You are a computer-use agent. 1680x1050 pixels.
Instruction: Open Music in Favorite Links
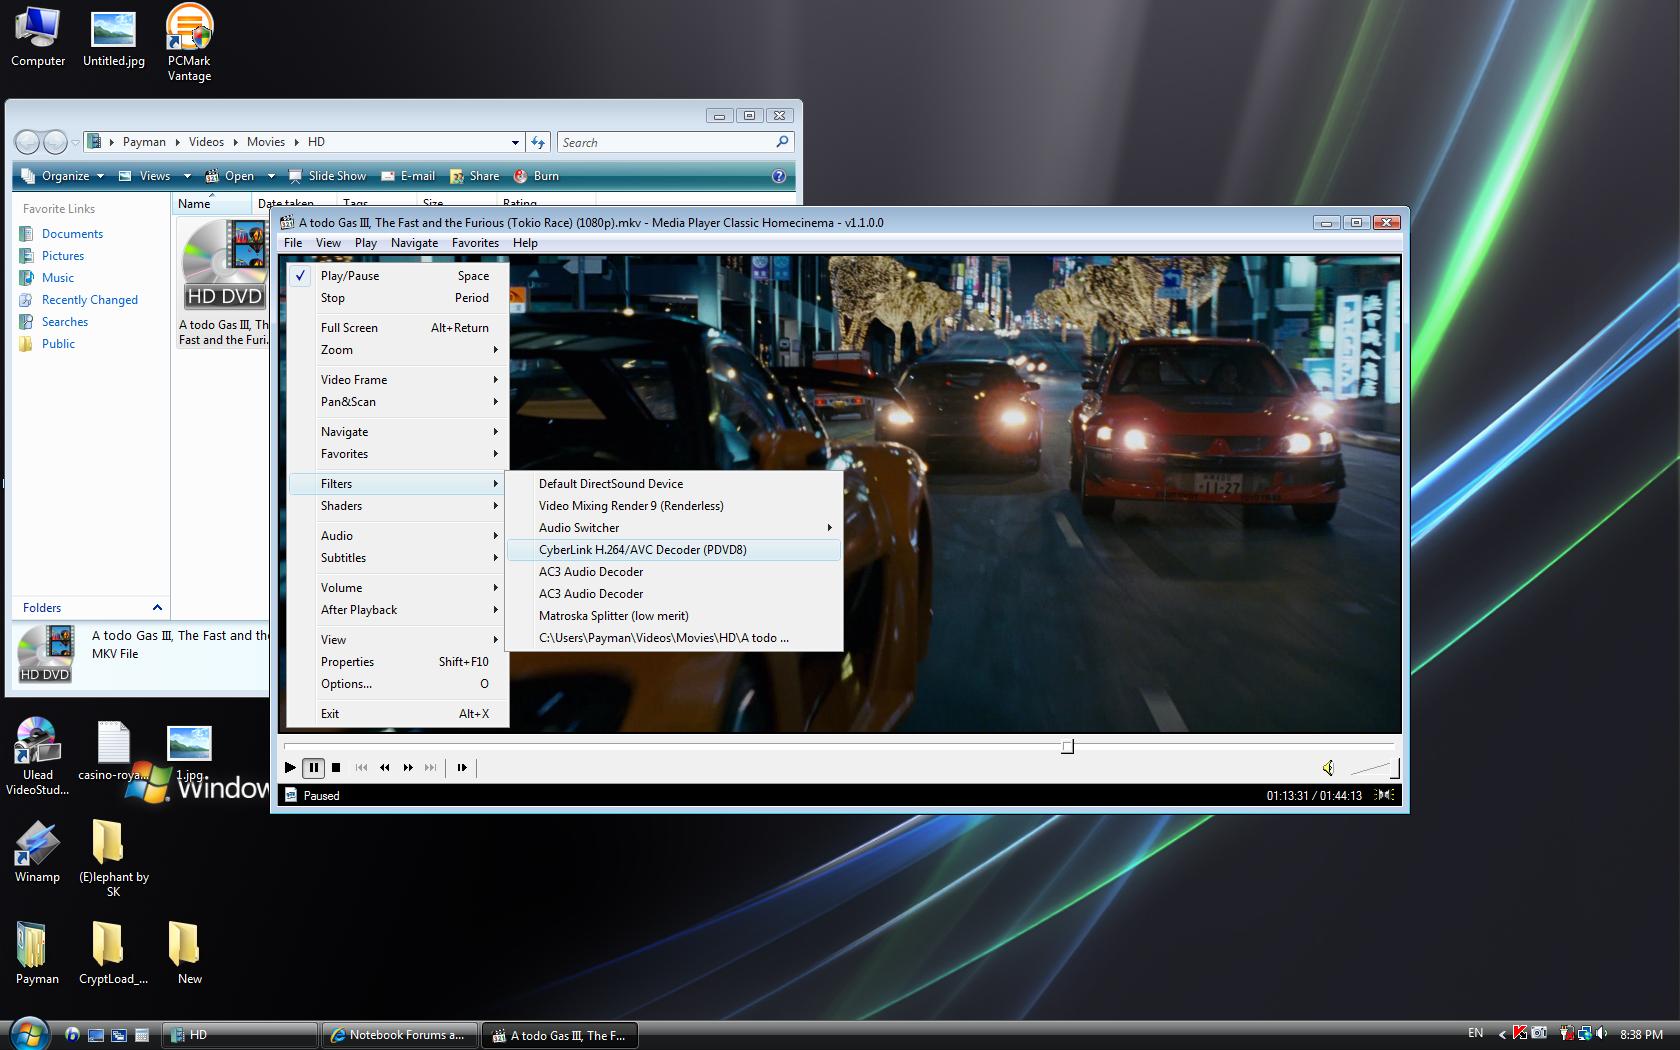(46, 278)
